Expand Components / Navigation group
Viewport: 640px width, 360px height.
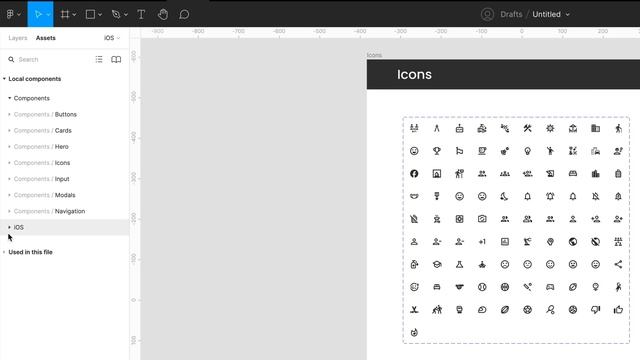[x=9, y=211]
